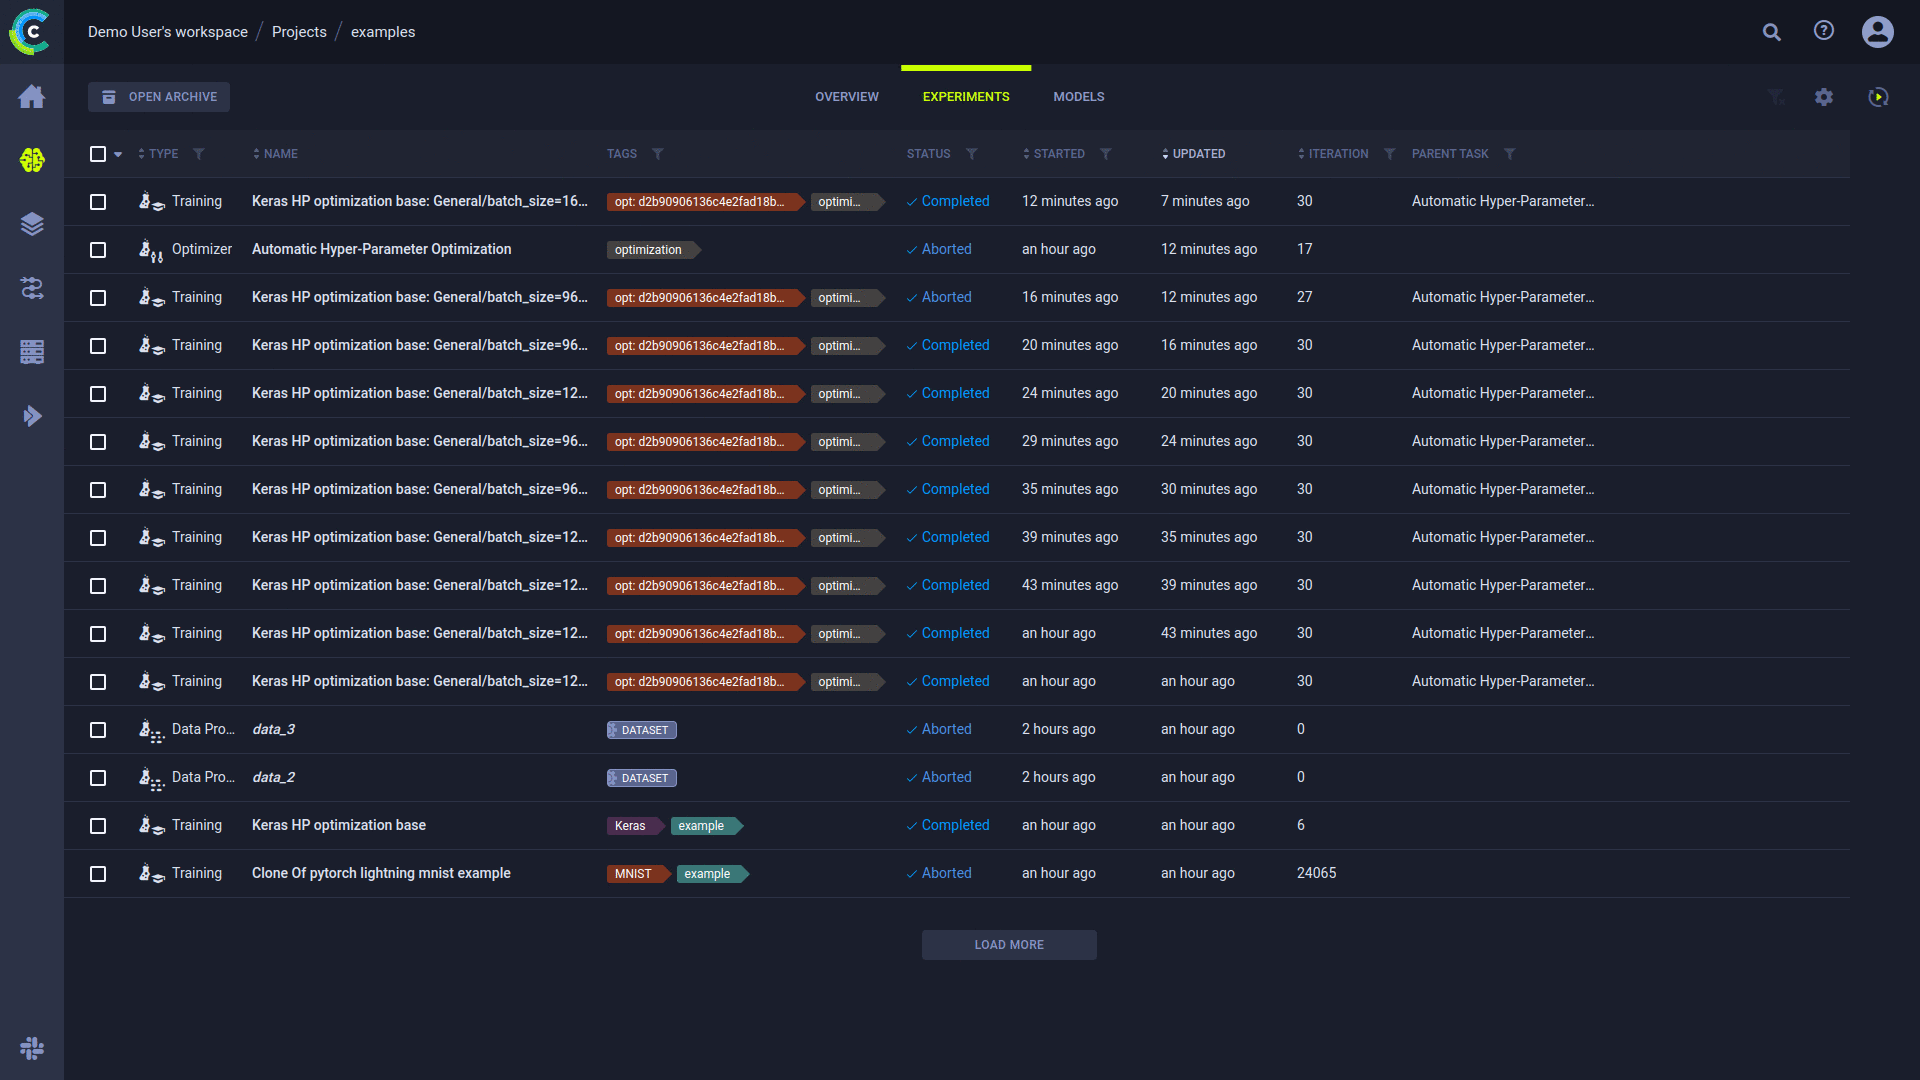The image size is (1920, 1080).
Task: Select the checkbox for Automatic Hyper-Parameter Optimization row
Action: [x=98, y=250]
